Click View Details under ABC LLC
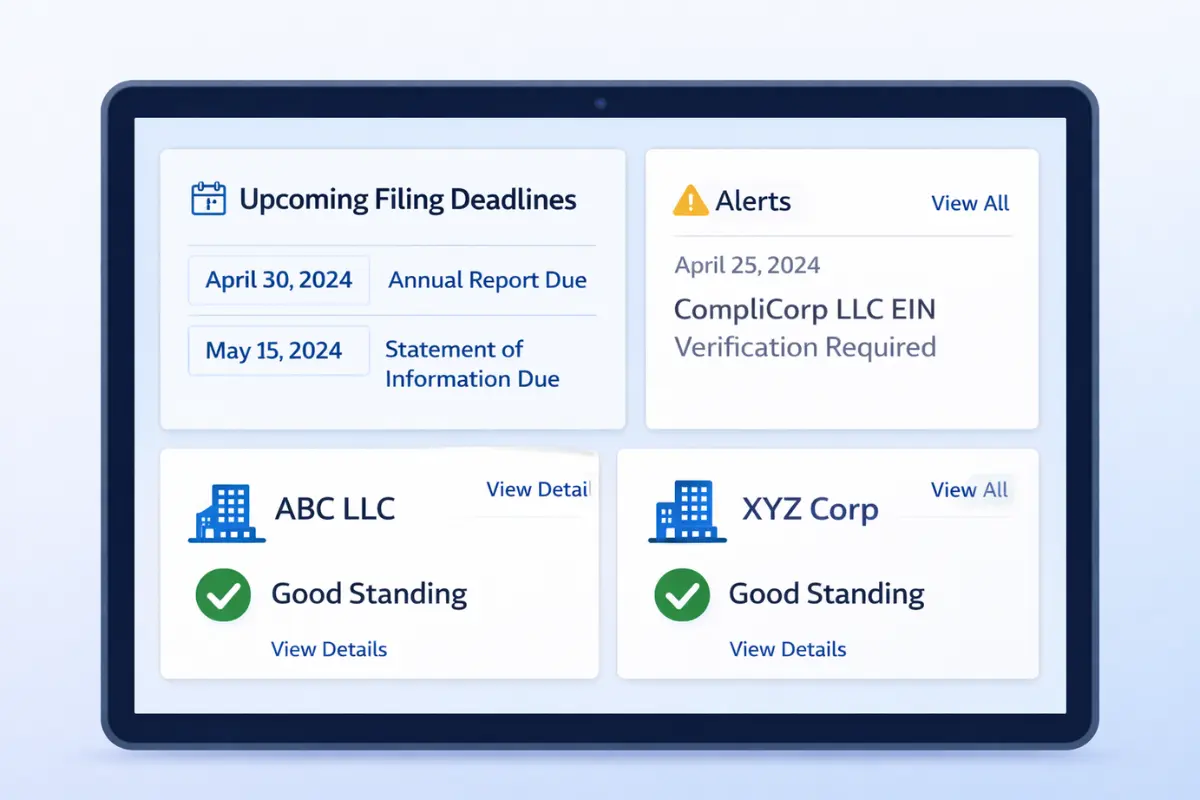 pos(329,649)
